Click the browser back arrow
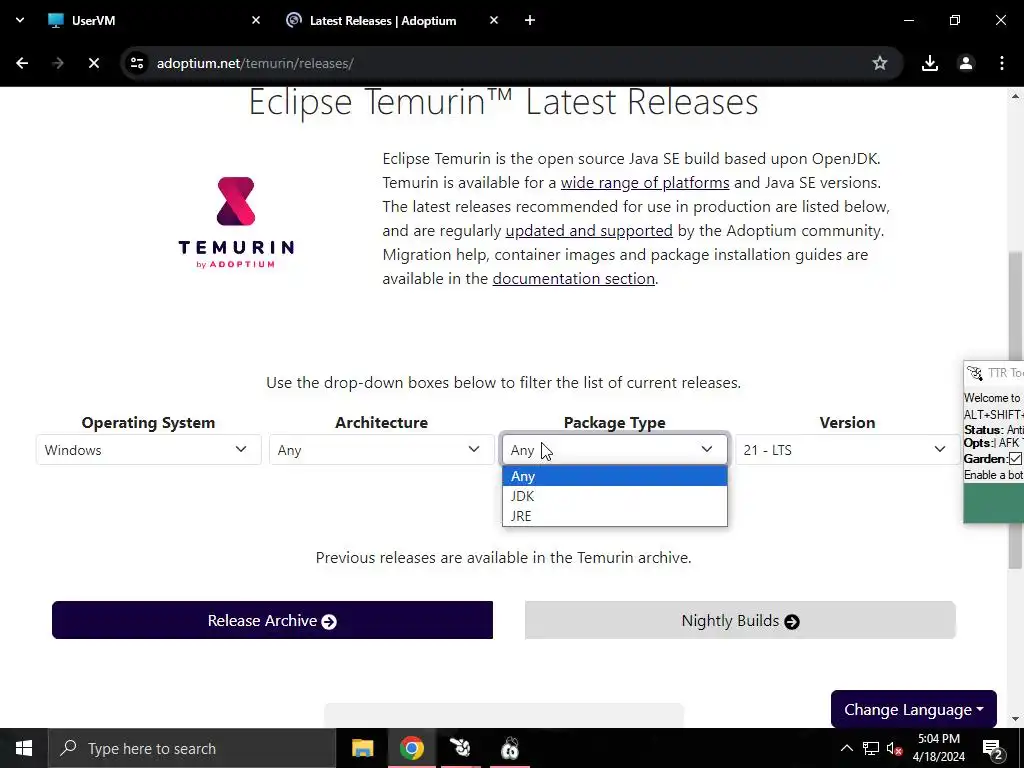 coord(22,63)
